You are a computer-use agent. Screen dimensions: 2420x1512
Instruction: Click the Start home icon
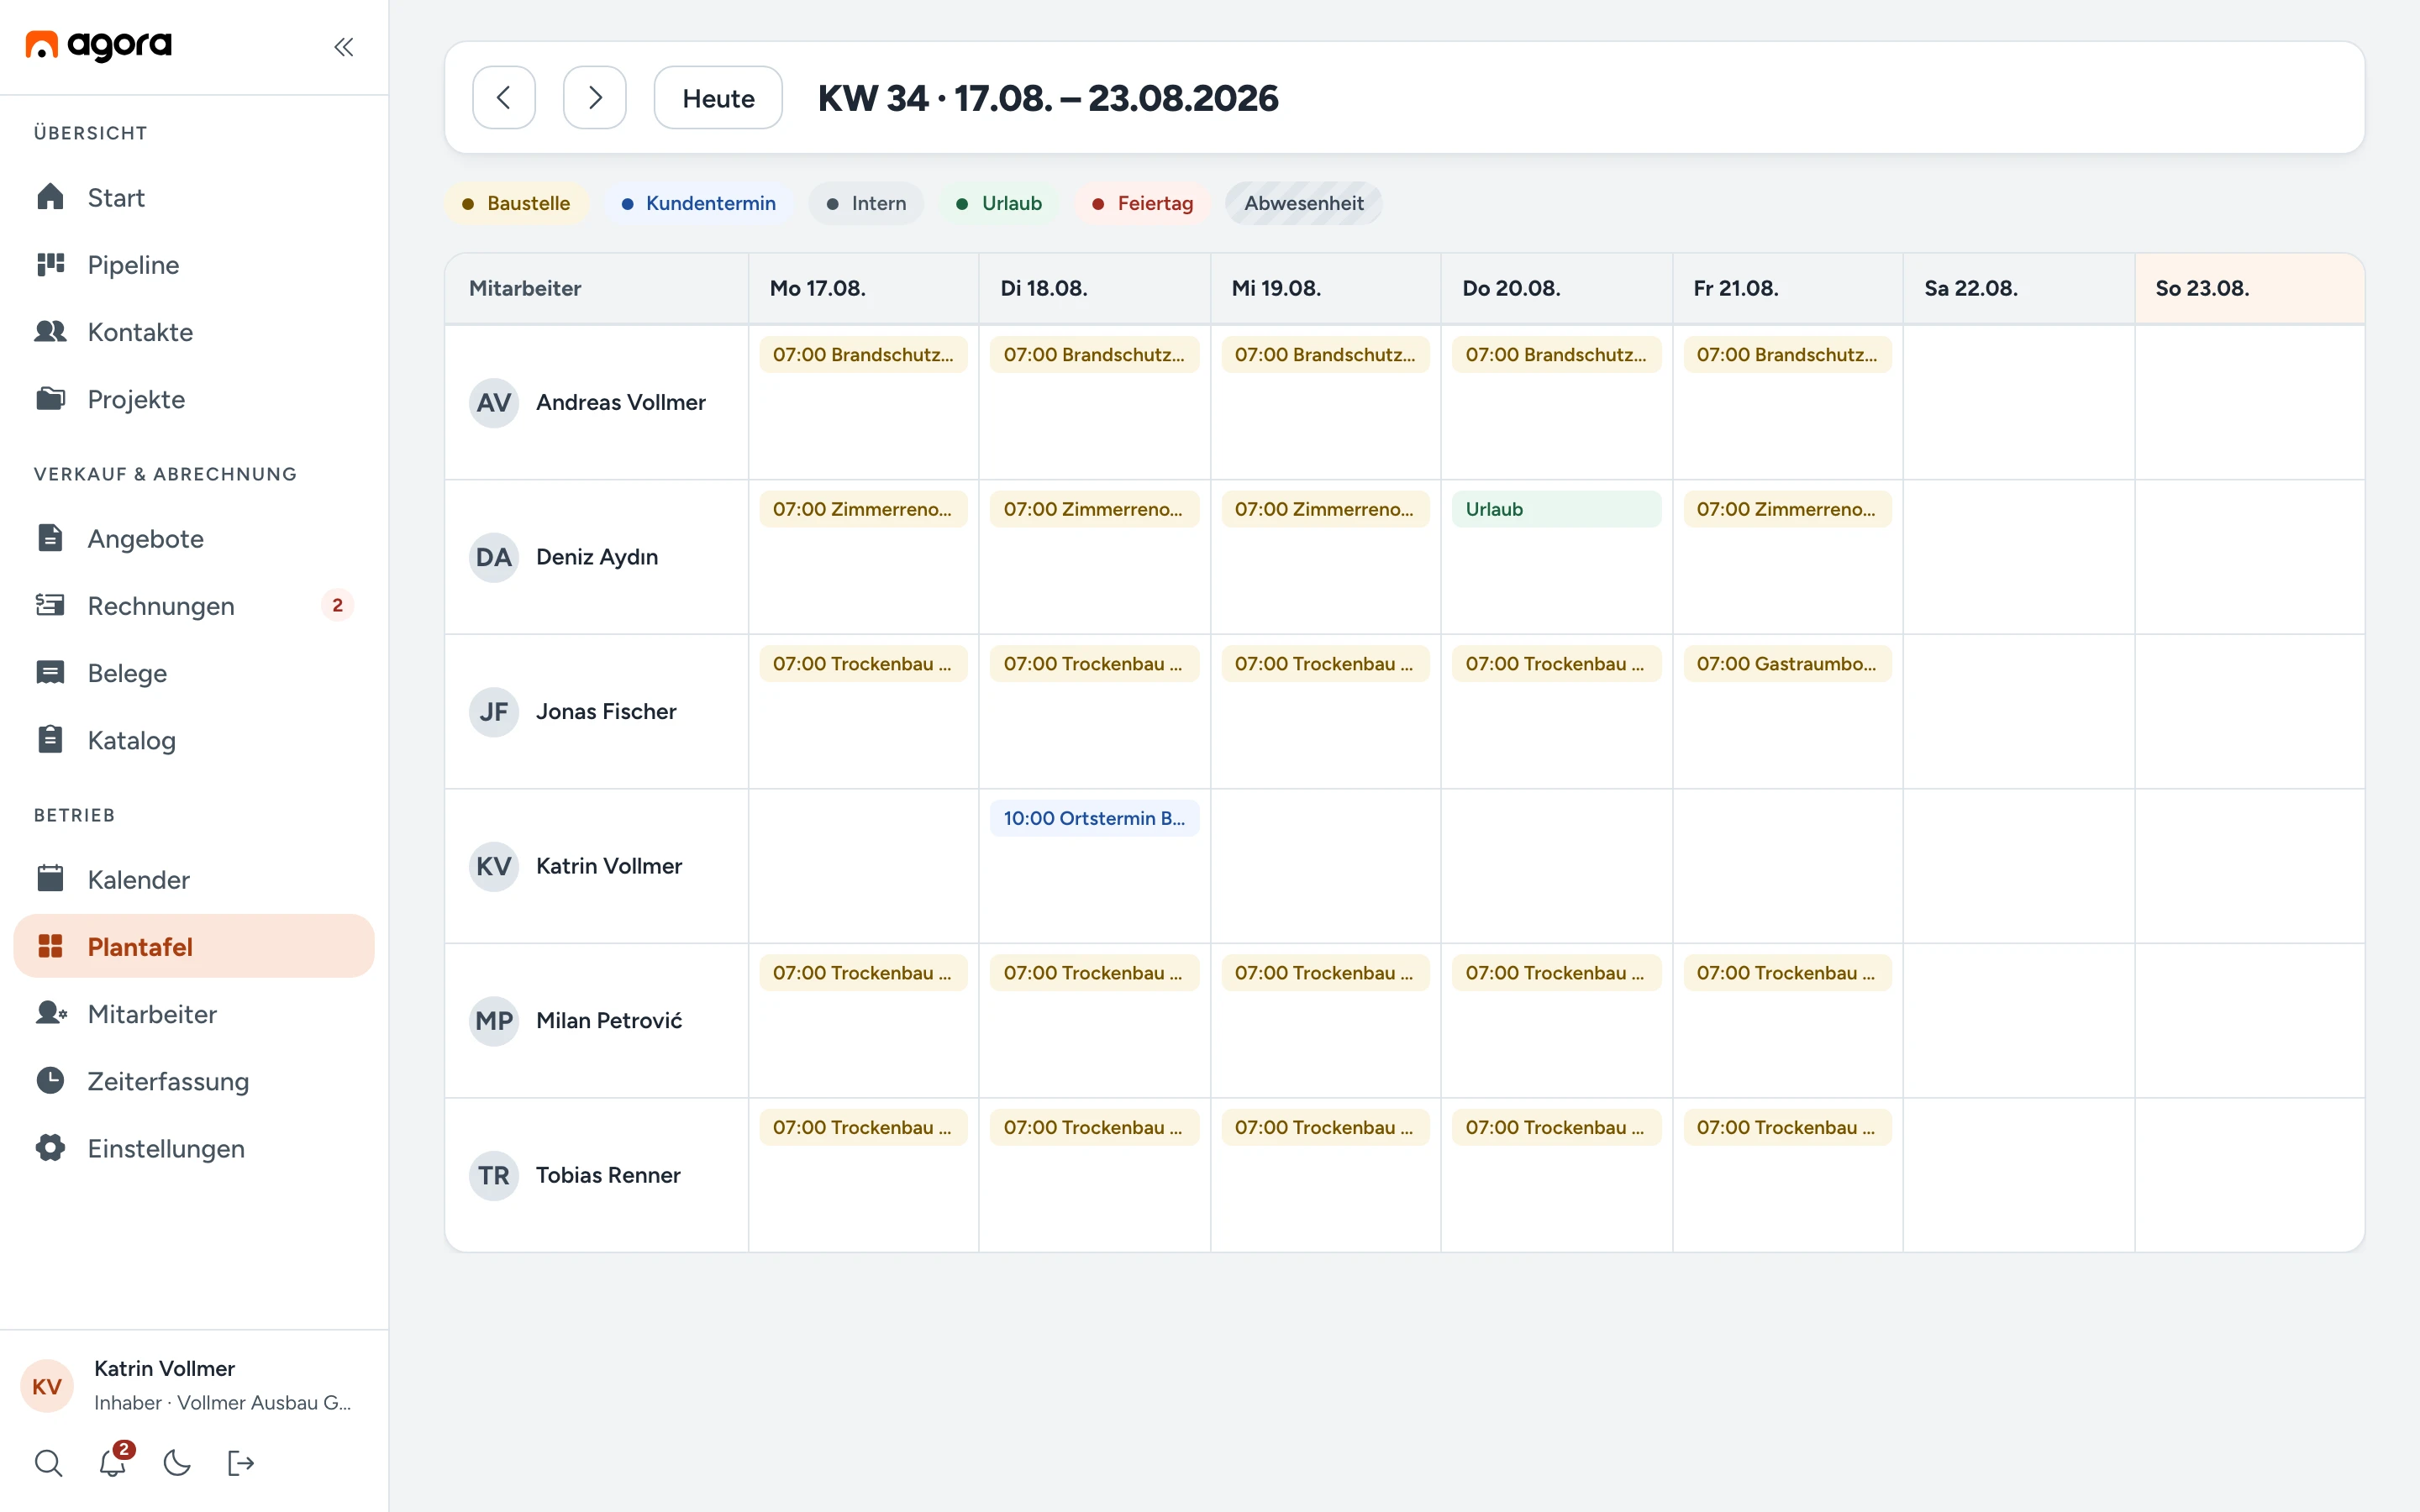coord(50,197)
